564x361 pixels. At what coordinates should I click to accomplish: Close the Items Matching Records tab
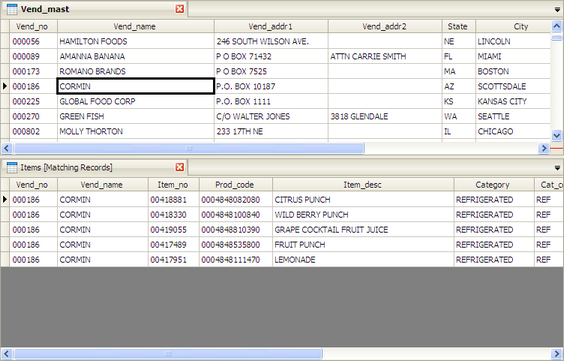tap(180, 167)
